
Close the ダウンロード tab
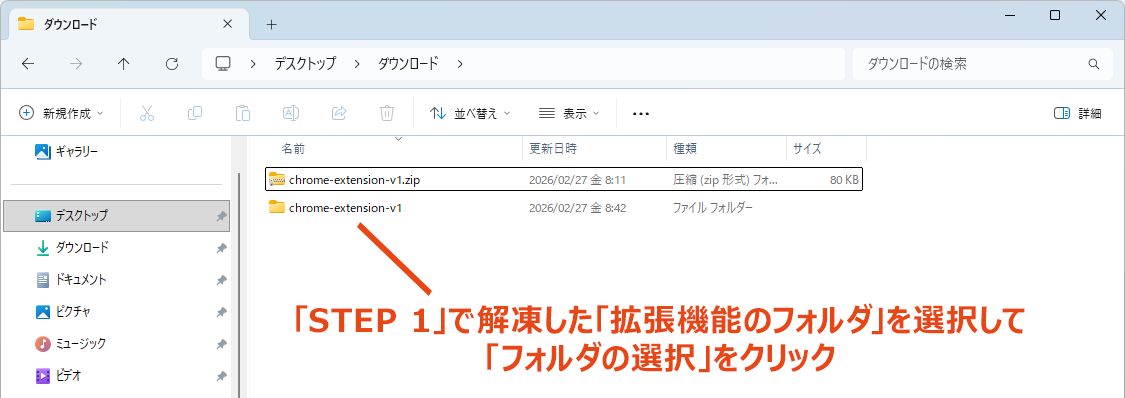pyautogui.click(x=227, y=24)
